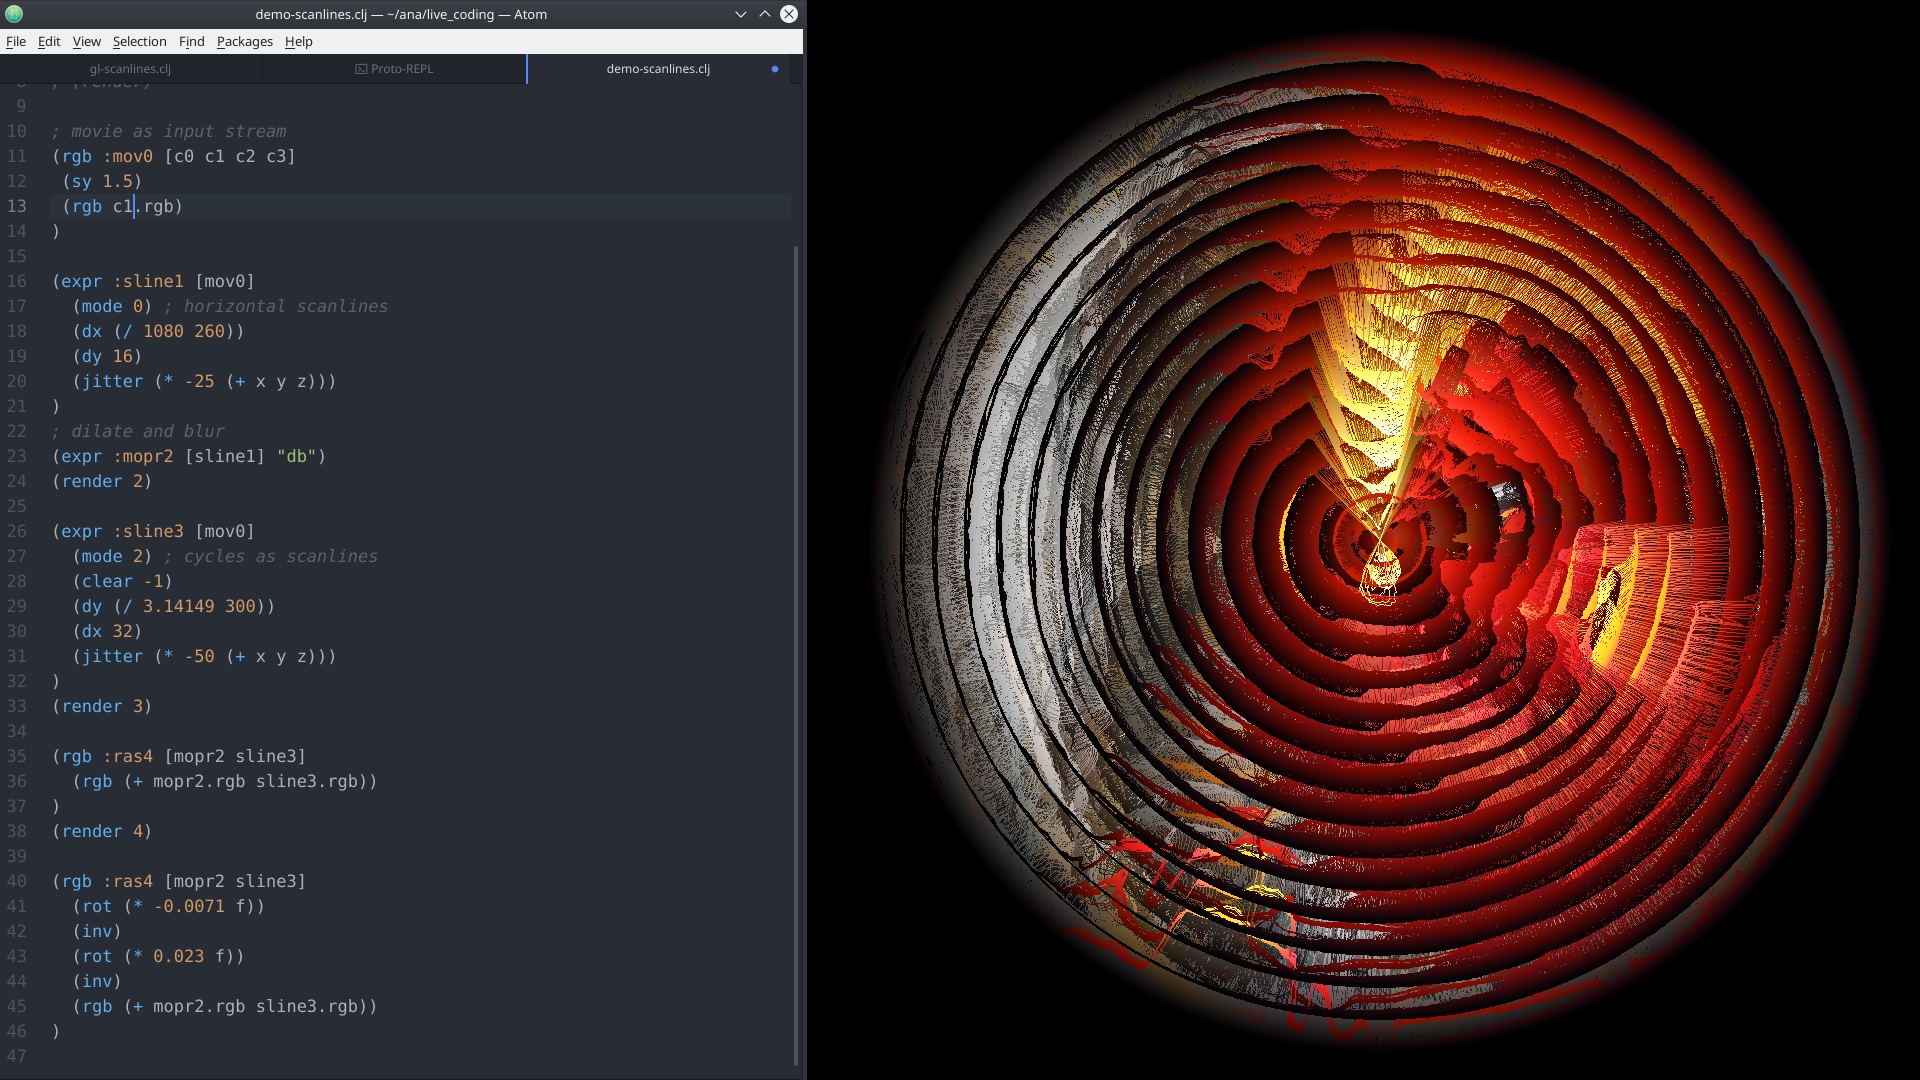
Task: Open the Packages menu
Action: 244,41
